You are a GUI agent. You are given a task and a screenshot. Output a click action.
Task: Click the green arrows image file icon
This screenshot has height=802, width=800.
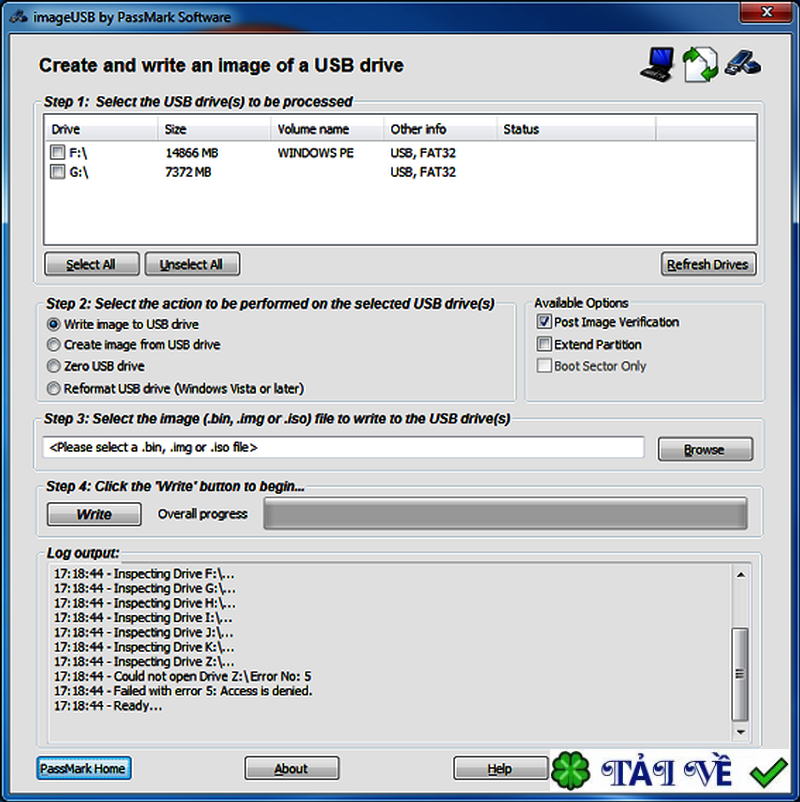700,64
